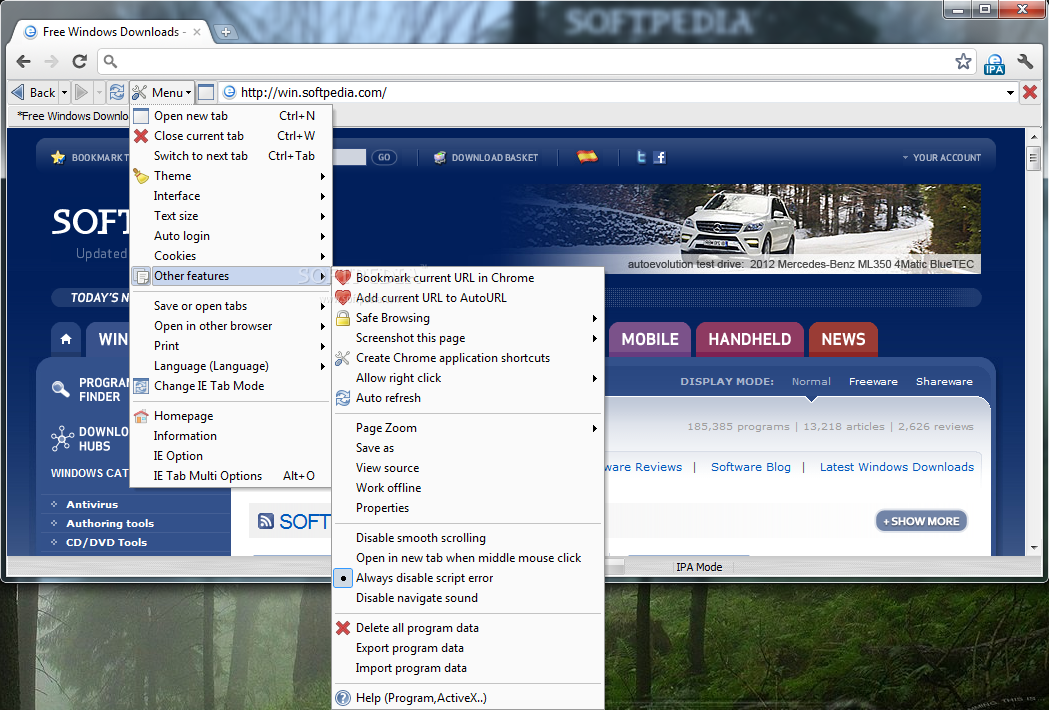Expand Save or open tabs submenu
The image size is (1049, 710).
pos(231,306)
